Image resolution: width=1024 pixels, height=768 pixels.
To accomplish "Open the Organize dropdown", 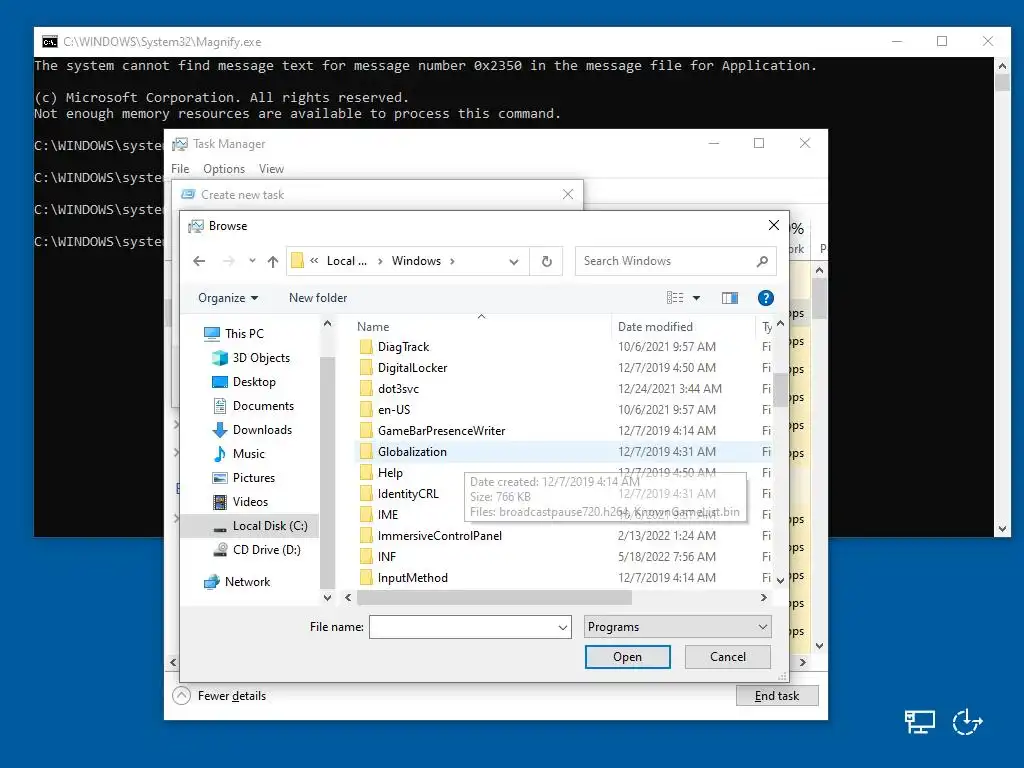I will tap(228, 298).
